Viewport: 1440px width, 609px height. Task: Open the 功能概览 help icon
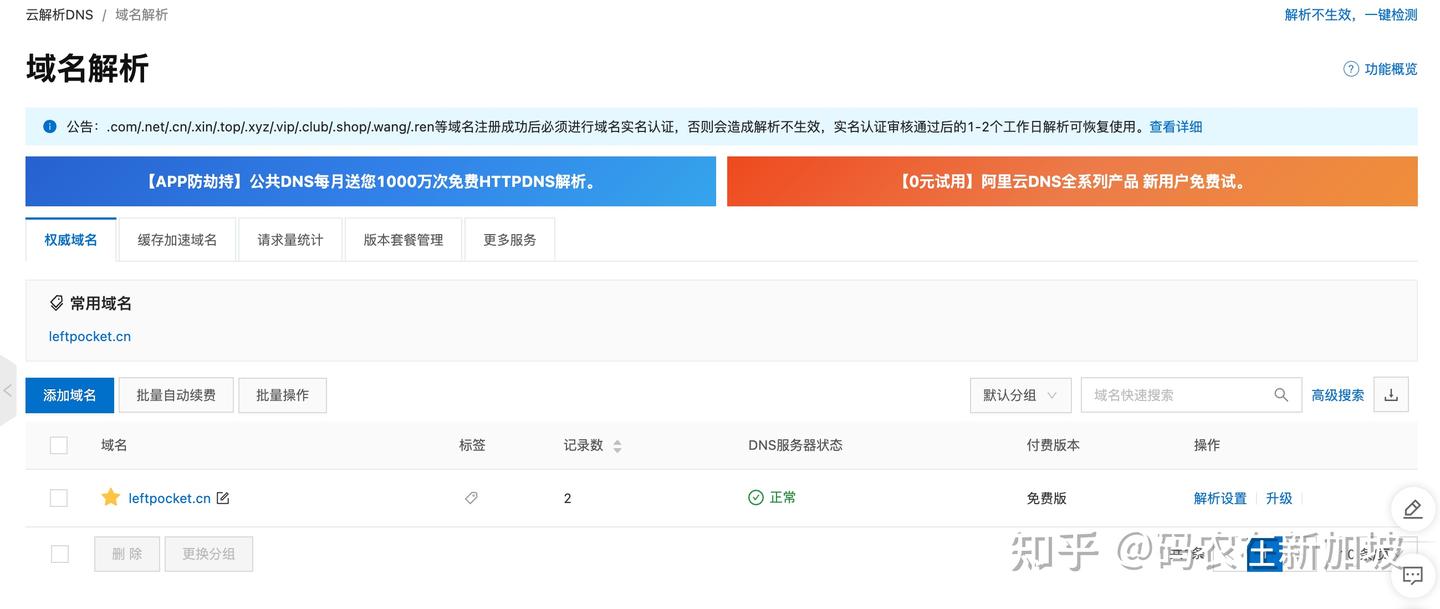tap(1351, 69)
